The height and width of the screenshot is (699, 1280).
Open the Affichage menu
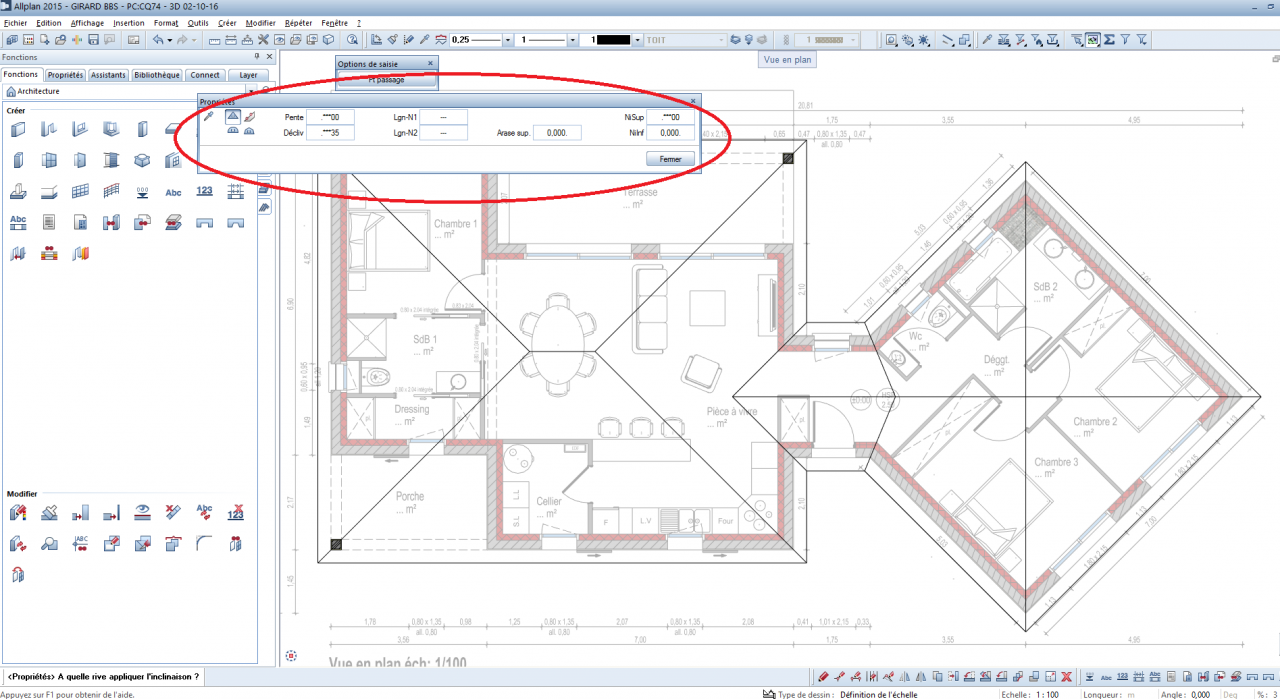[86, 22]
